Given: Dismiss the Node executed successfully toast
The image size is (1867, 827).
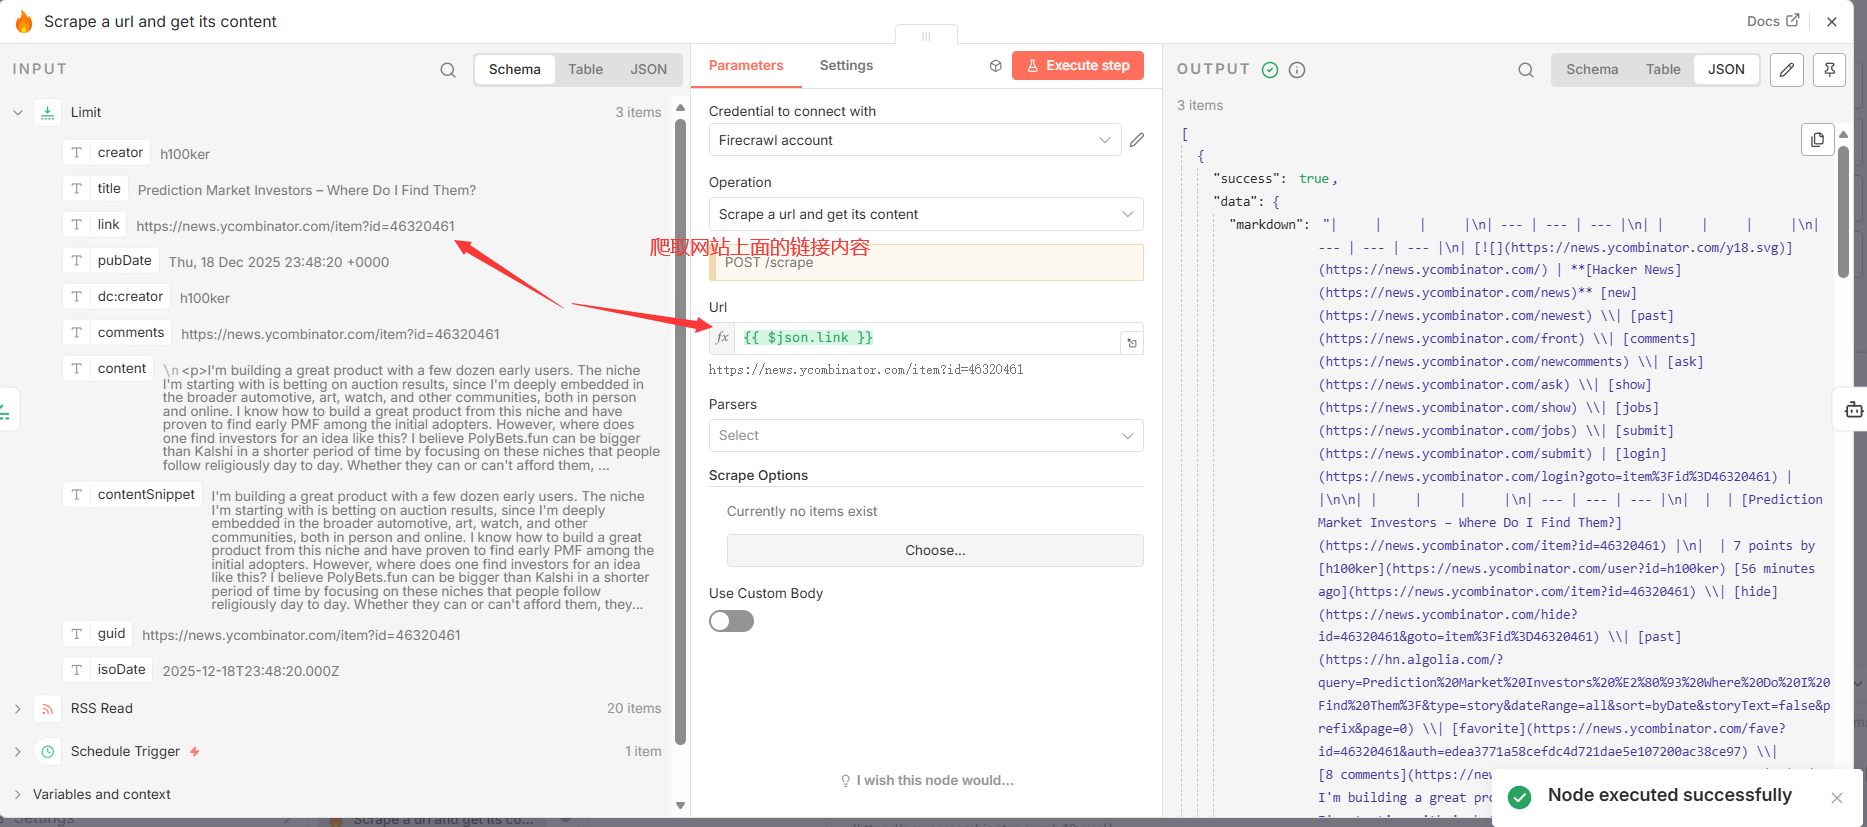Looking at the screenshot, I should [x=1836, y=797].
